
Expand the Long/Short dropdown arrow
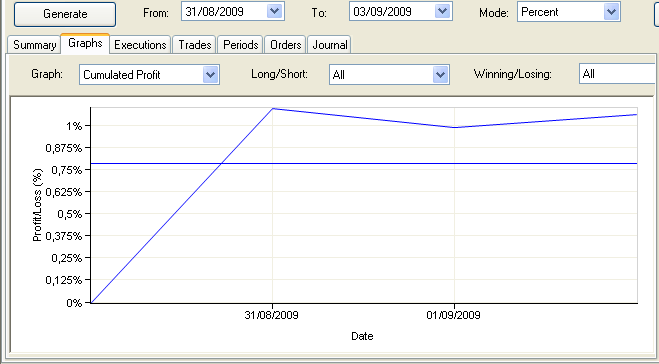[x=440, y=75]
